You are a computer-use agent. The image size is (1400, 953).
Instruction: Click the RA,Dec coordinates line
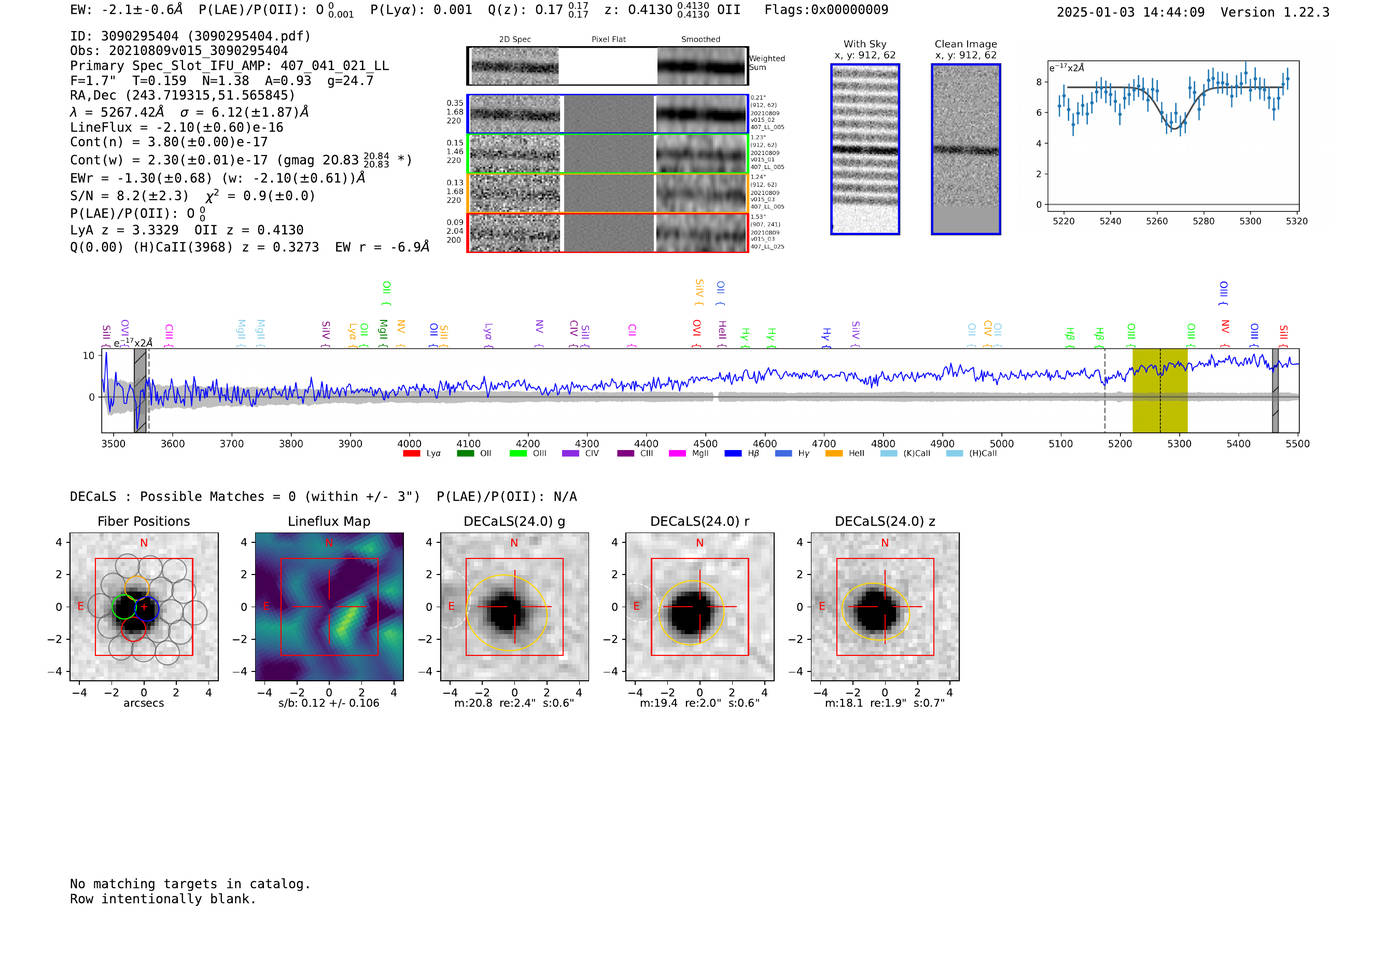pyautogui.click(x=182, y=95)
